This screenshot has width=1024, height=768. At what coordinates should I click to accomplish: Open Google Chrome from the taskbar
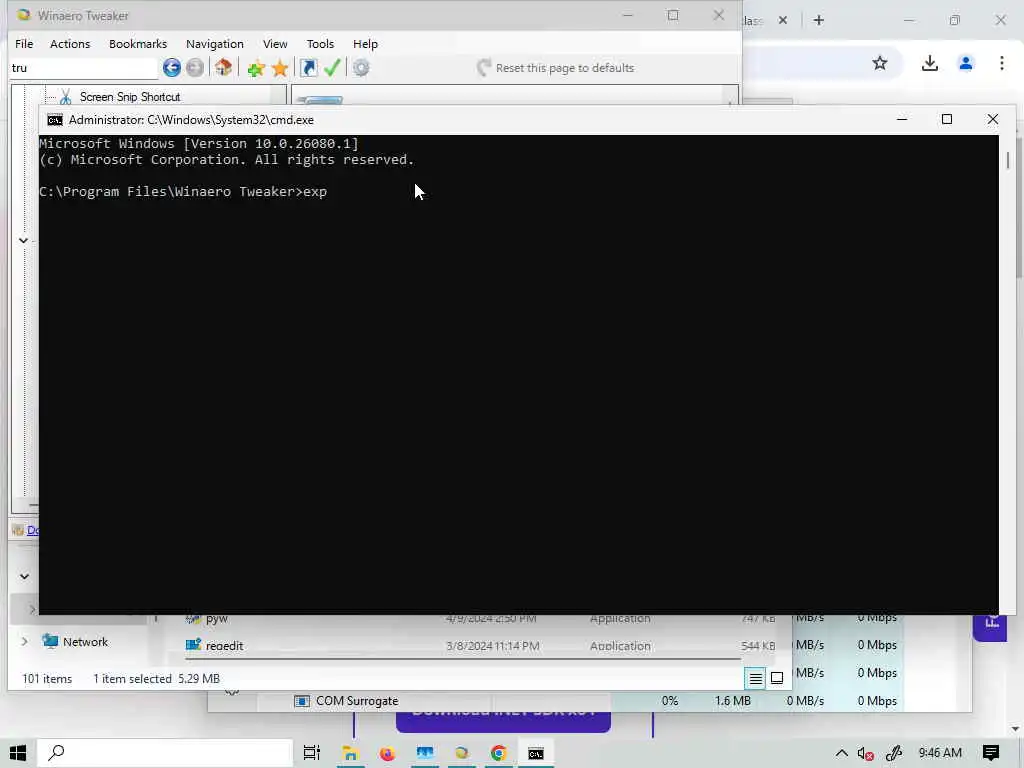(x=499, y=753)
